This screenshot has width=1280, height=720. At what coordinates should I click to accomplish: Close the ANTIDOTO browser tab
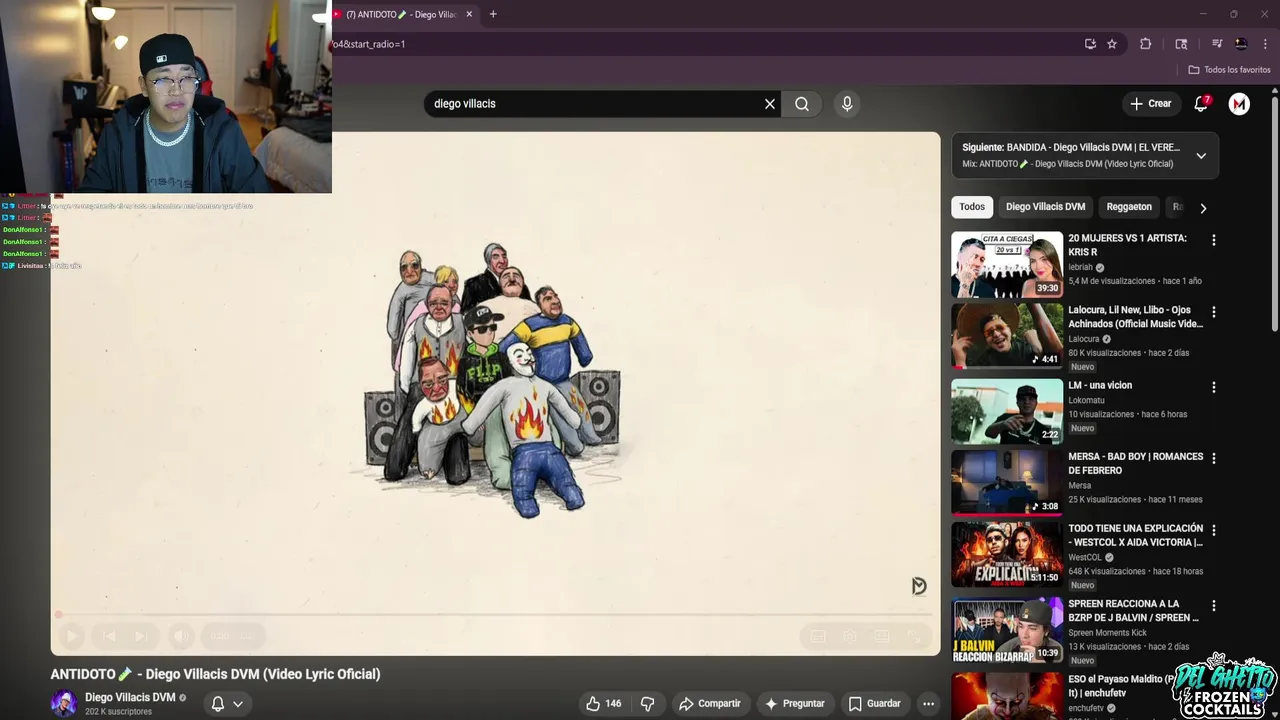pyautogui.click(x=469, y=14)
